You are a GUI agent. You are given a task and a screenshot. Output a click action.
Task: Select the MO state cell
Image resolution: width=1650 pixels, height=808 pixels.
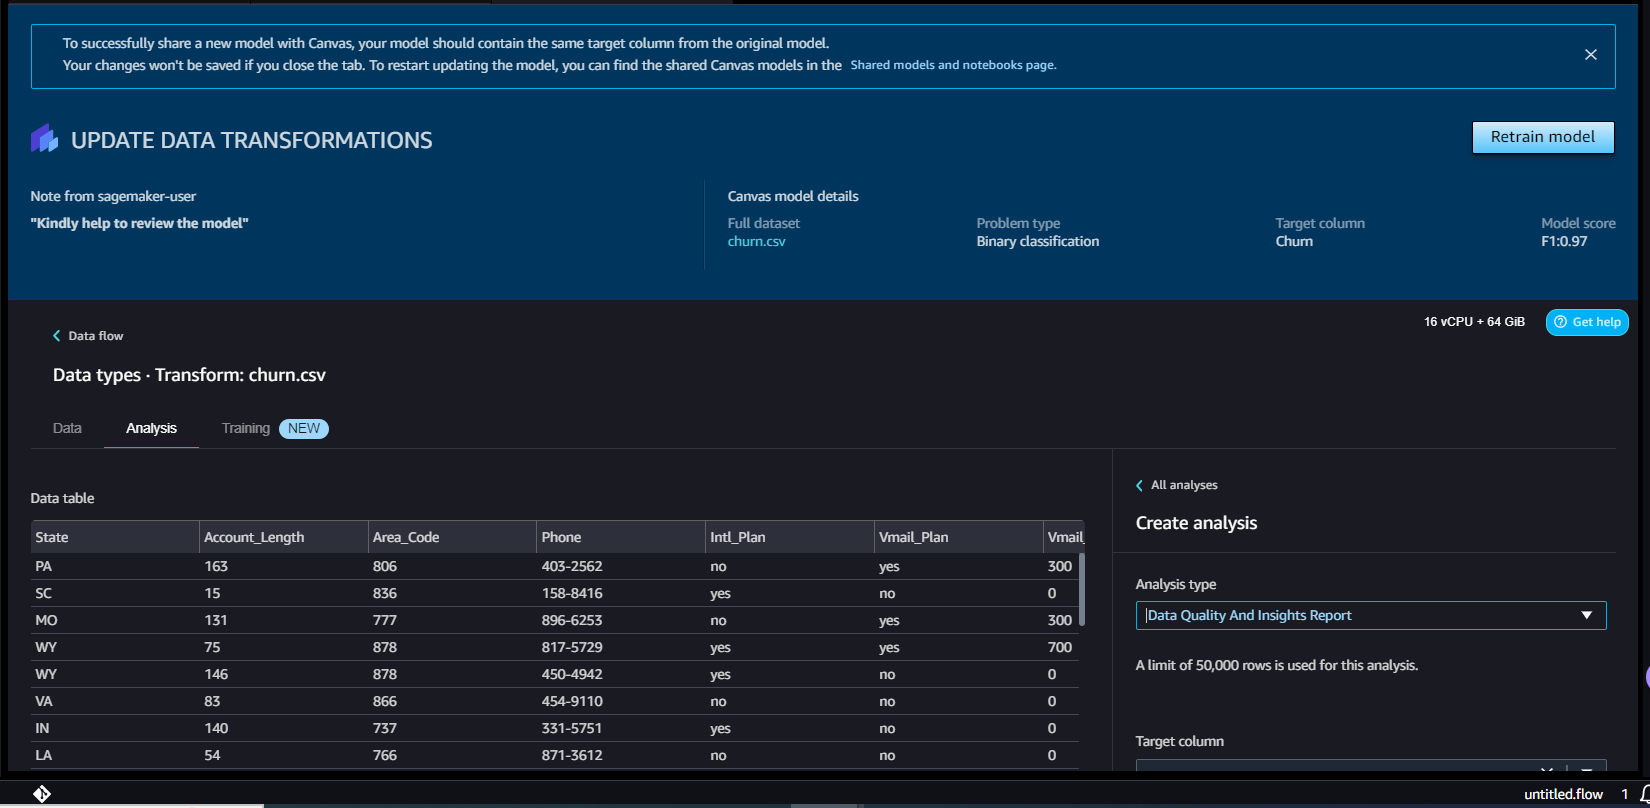pos(46,620)
